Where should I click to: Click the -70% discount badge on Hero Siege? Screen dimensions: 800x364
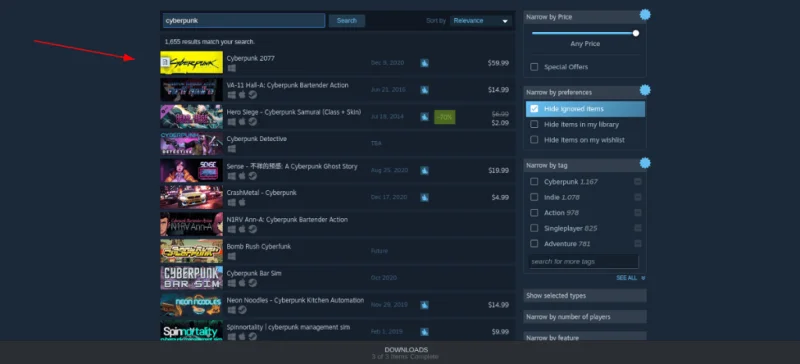point(445,117)
